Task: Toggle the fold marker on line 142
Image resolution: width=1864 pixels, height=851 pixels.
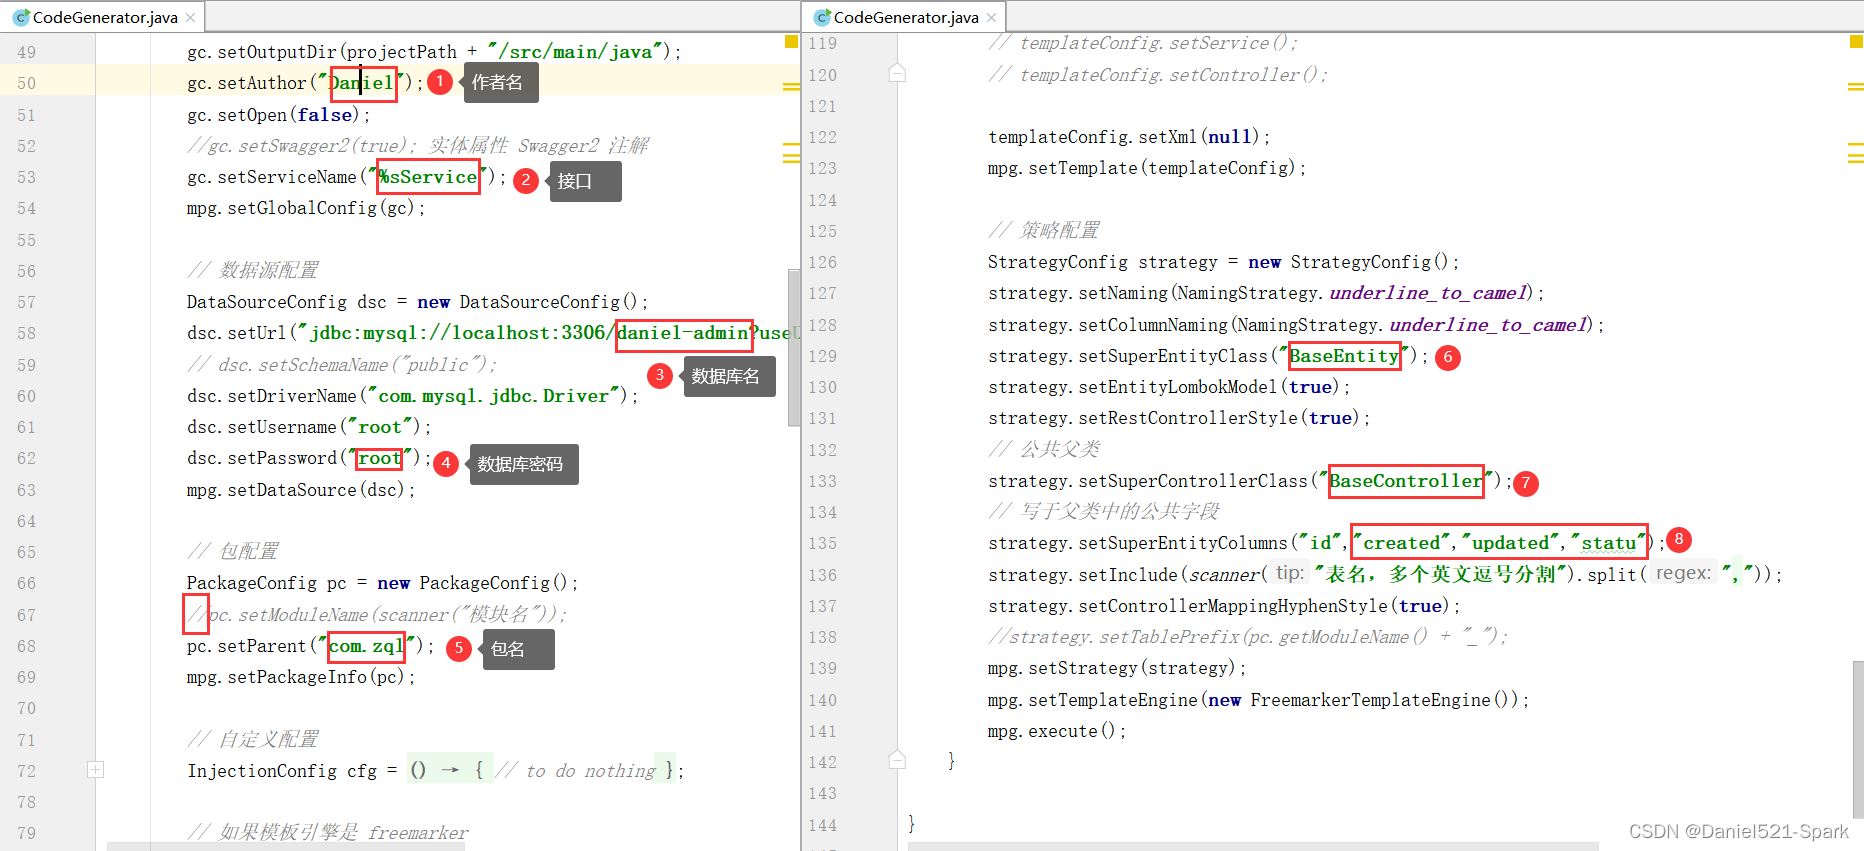Action: tap(897, 761)
